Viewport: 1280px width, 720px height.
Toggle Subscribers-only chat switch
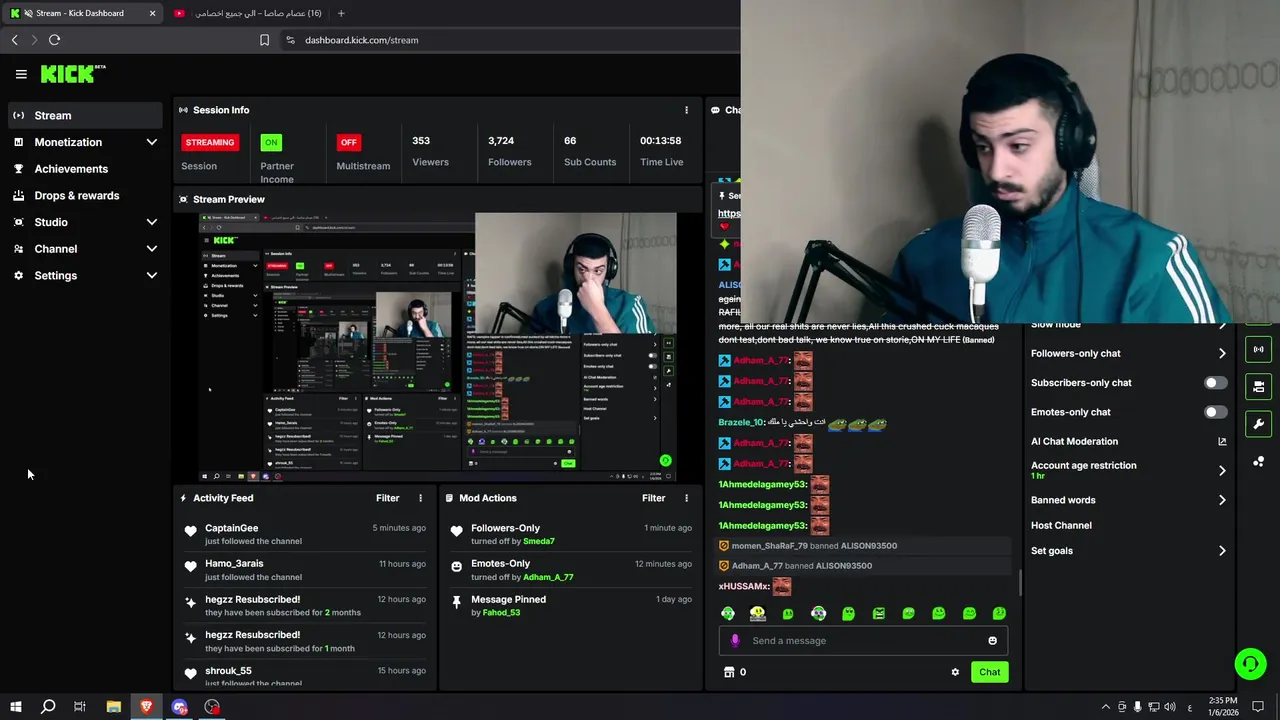[1215, 383]
